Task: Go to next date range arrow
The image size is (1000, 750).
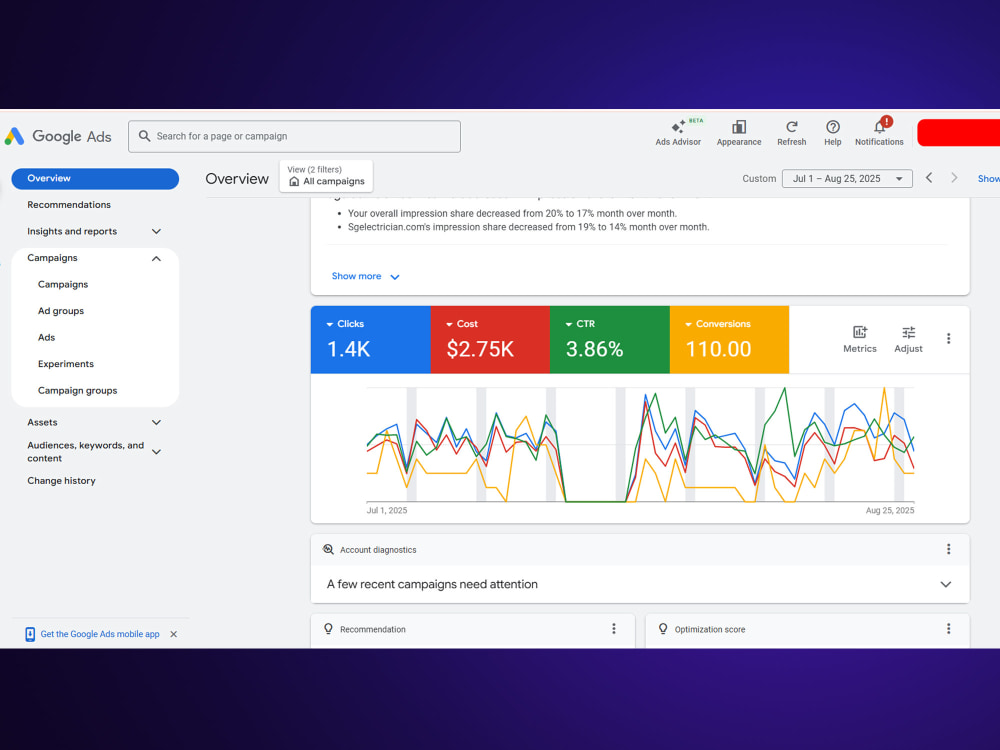Action: 954,178
